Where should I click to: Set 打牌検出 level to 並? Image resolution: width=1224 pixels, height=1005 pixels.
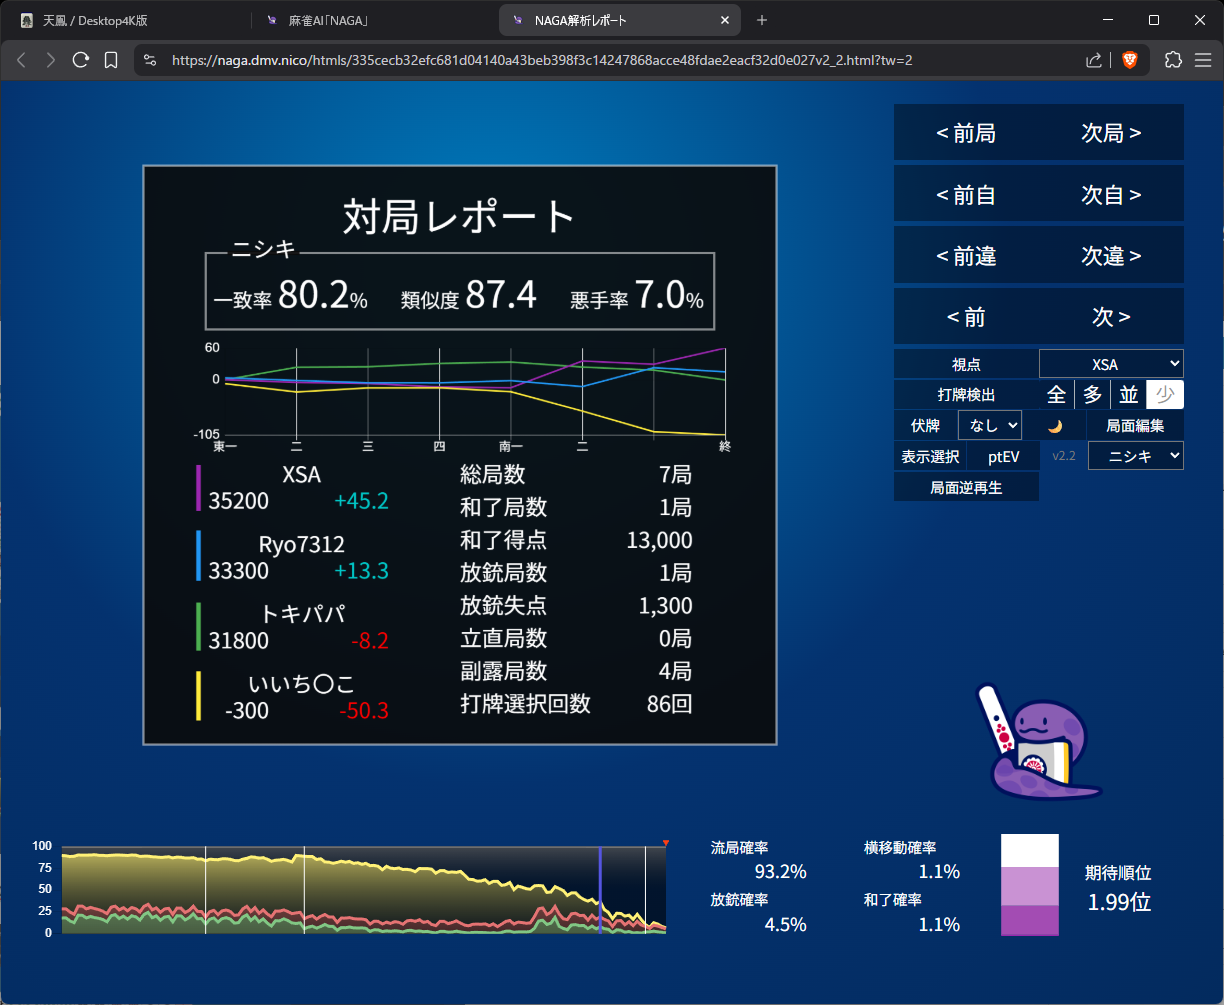[x=1128, y=395]
